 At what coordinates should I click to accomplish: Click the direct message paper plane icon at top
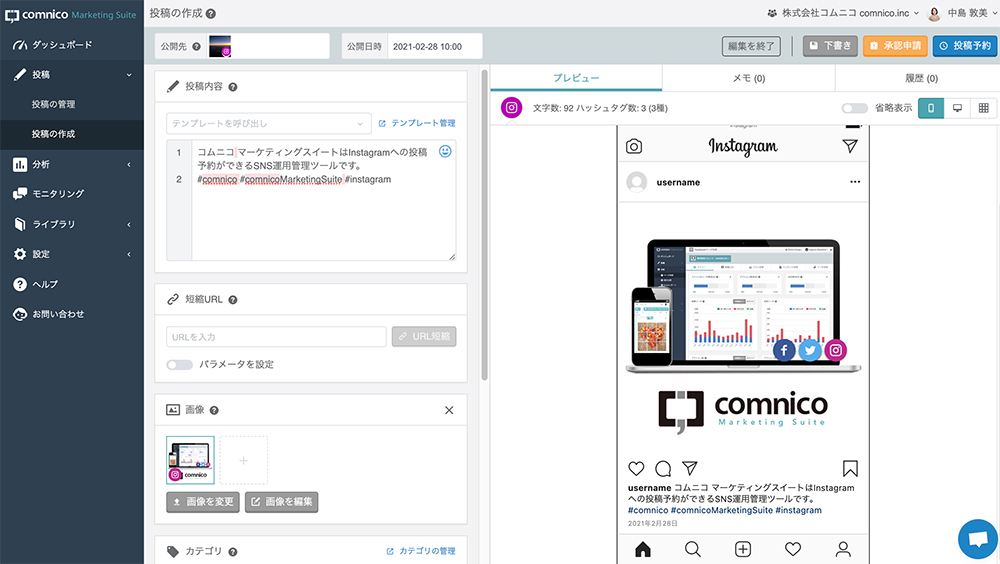click(x=849, y=146)
